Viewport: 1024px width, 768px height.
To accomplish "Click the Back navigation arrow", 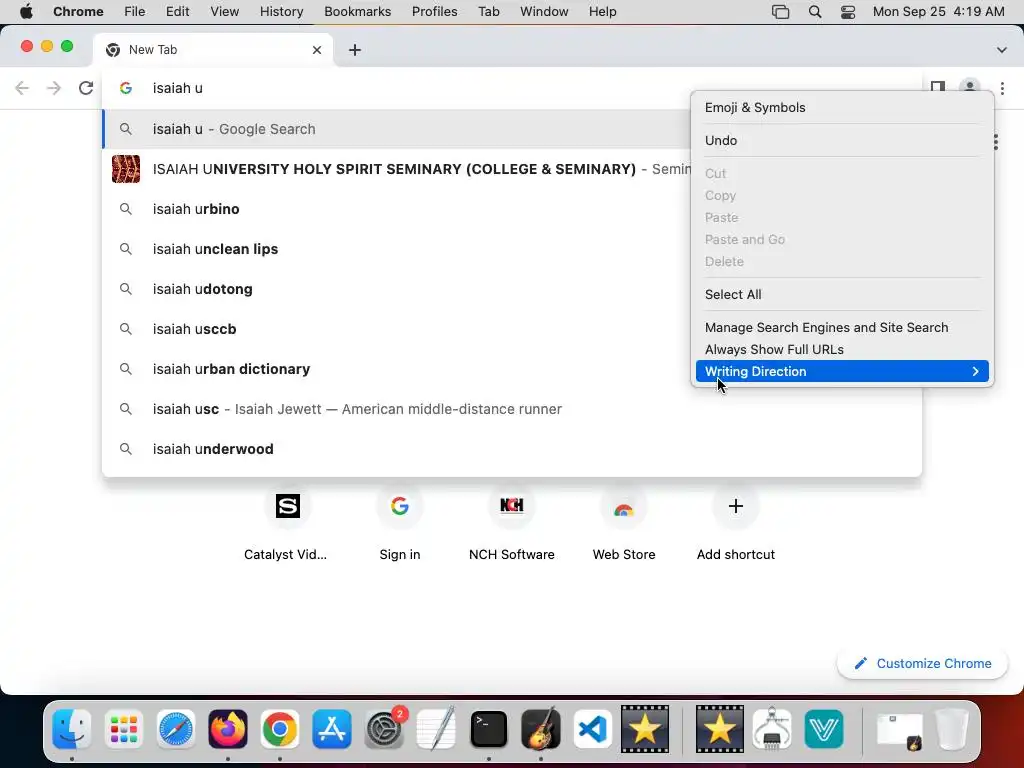I will (22, 88).
